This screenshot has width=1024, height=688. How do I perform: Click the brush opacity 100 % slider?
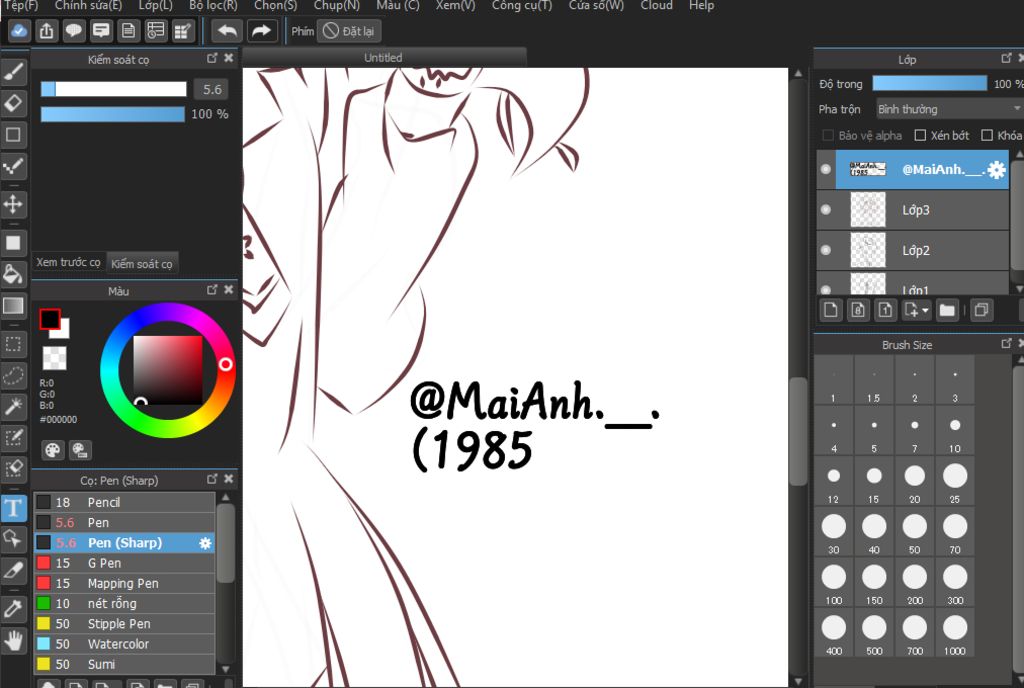click(113, 114)
